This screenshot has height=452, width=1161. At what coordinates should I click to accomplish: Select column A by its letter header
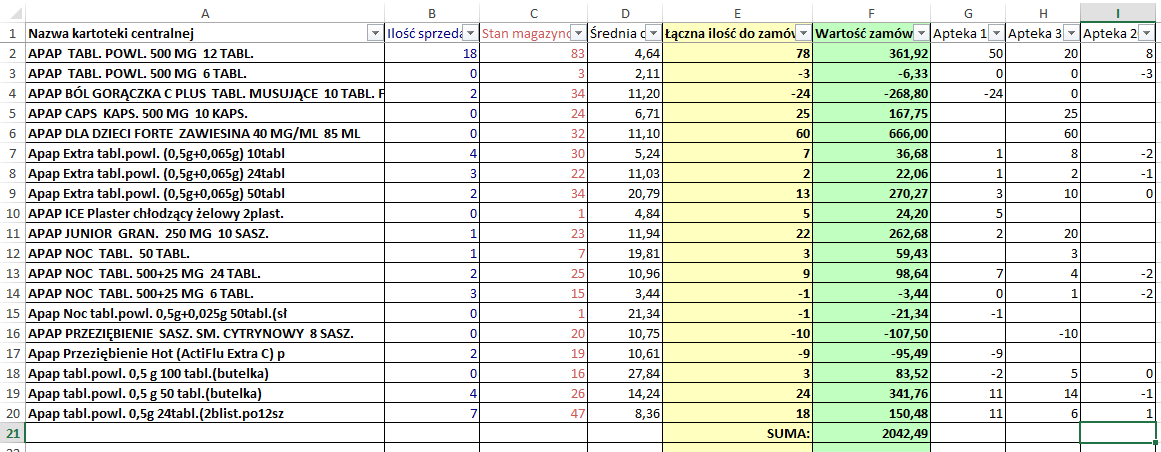pos(205,12)
